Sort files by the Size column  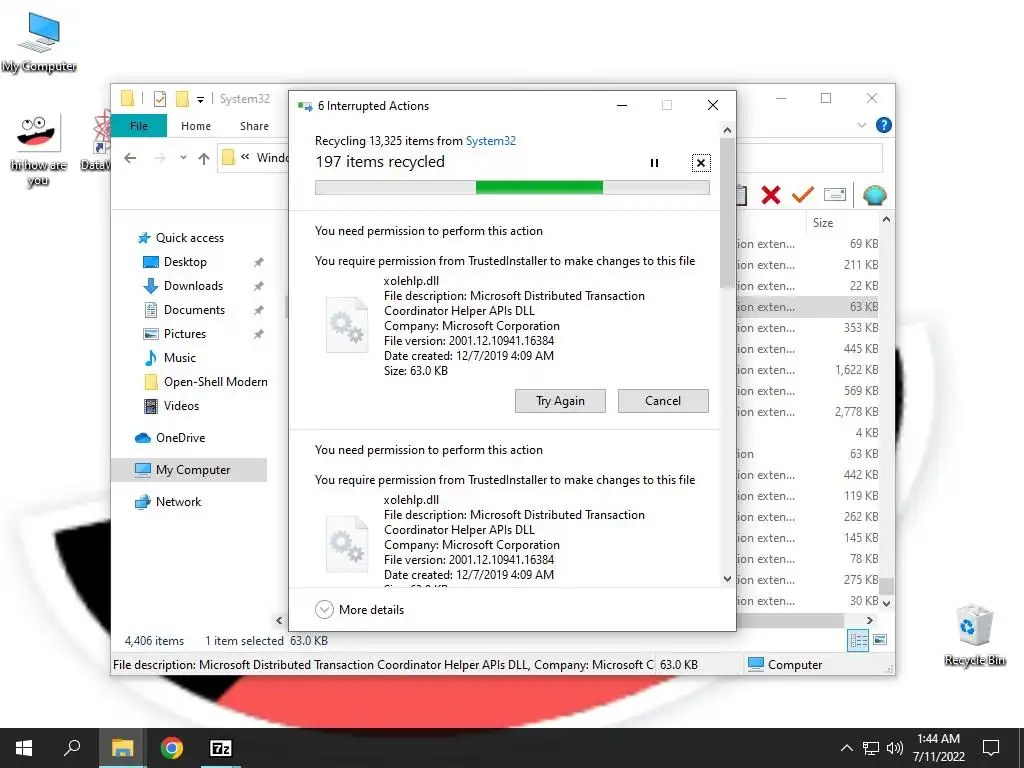coord(823,223)
